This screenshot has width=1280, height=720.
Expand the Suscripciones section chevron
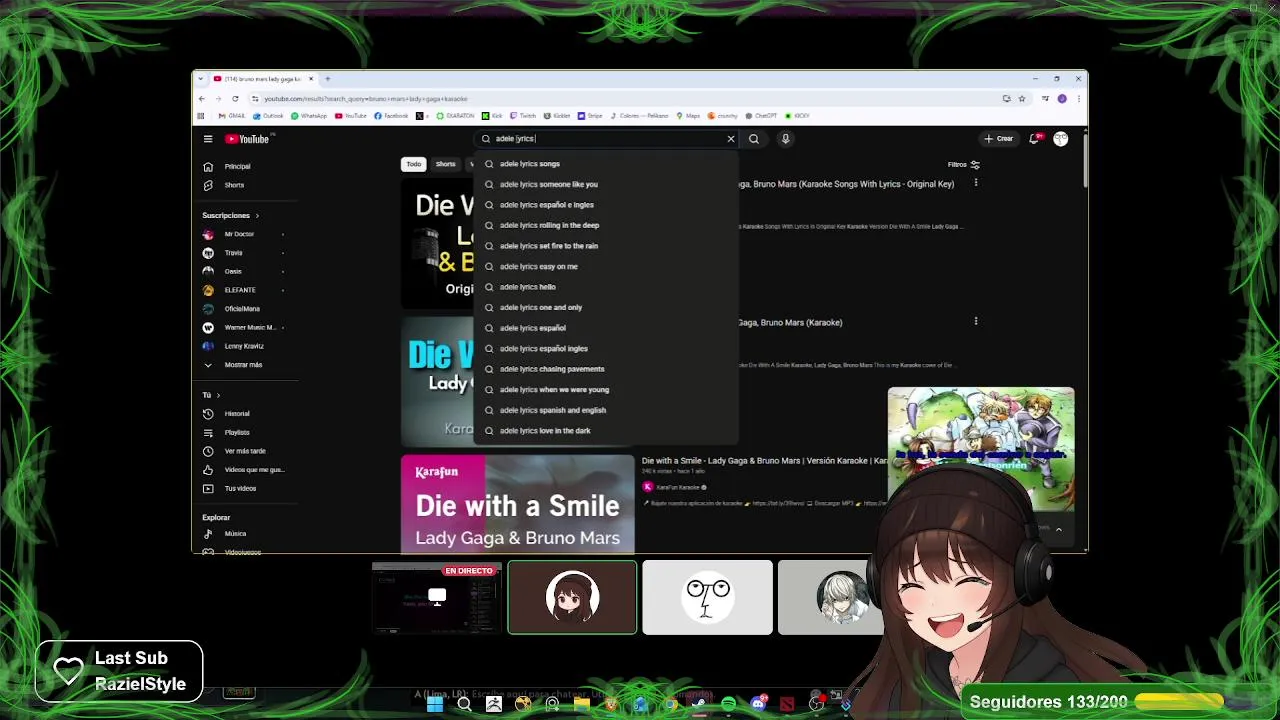257,216
